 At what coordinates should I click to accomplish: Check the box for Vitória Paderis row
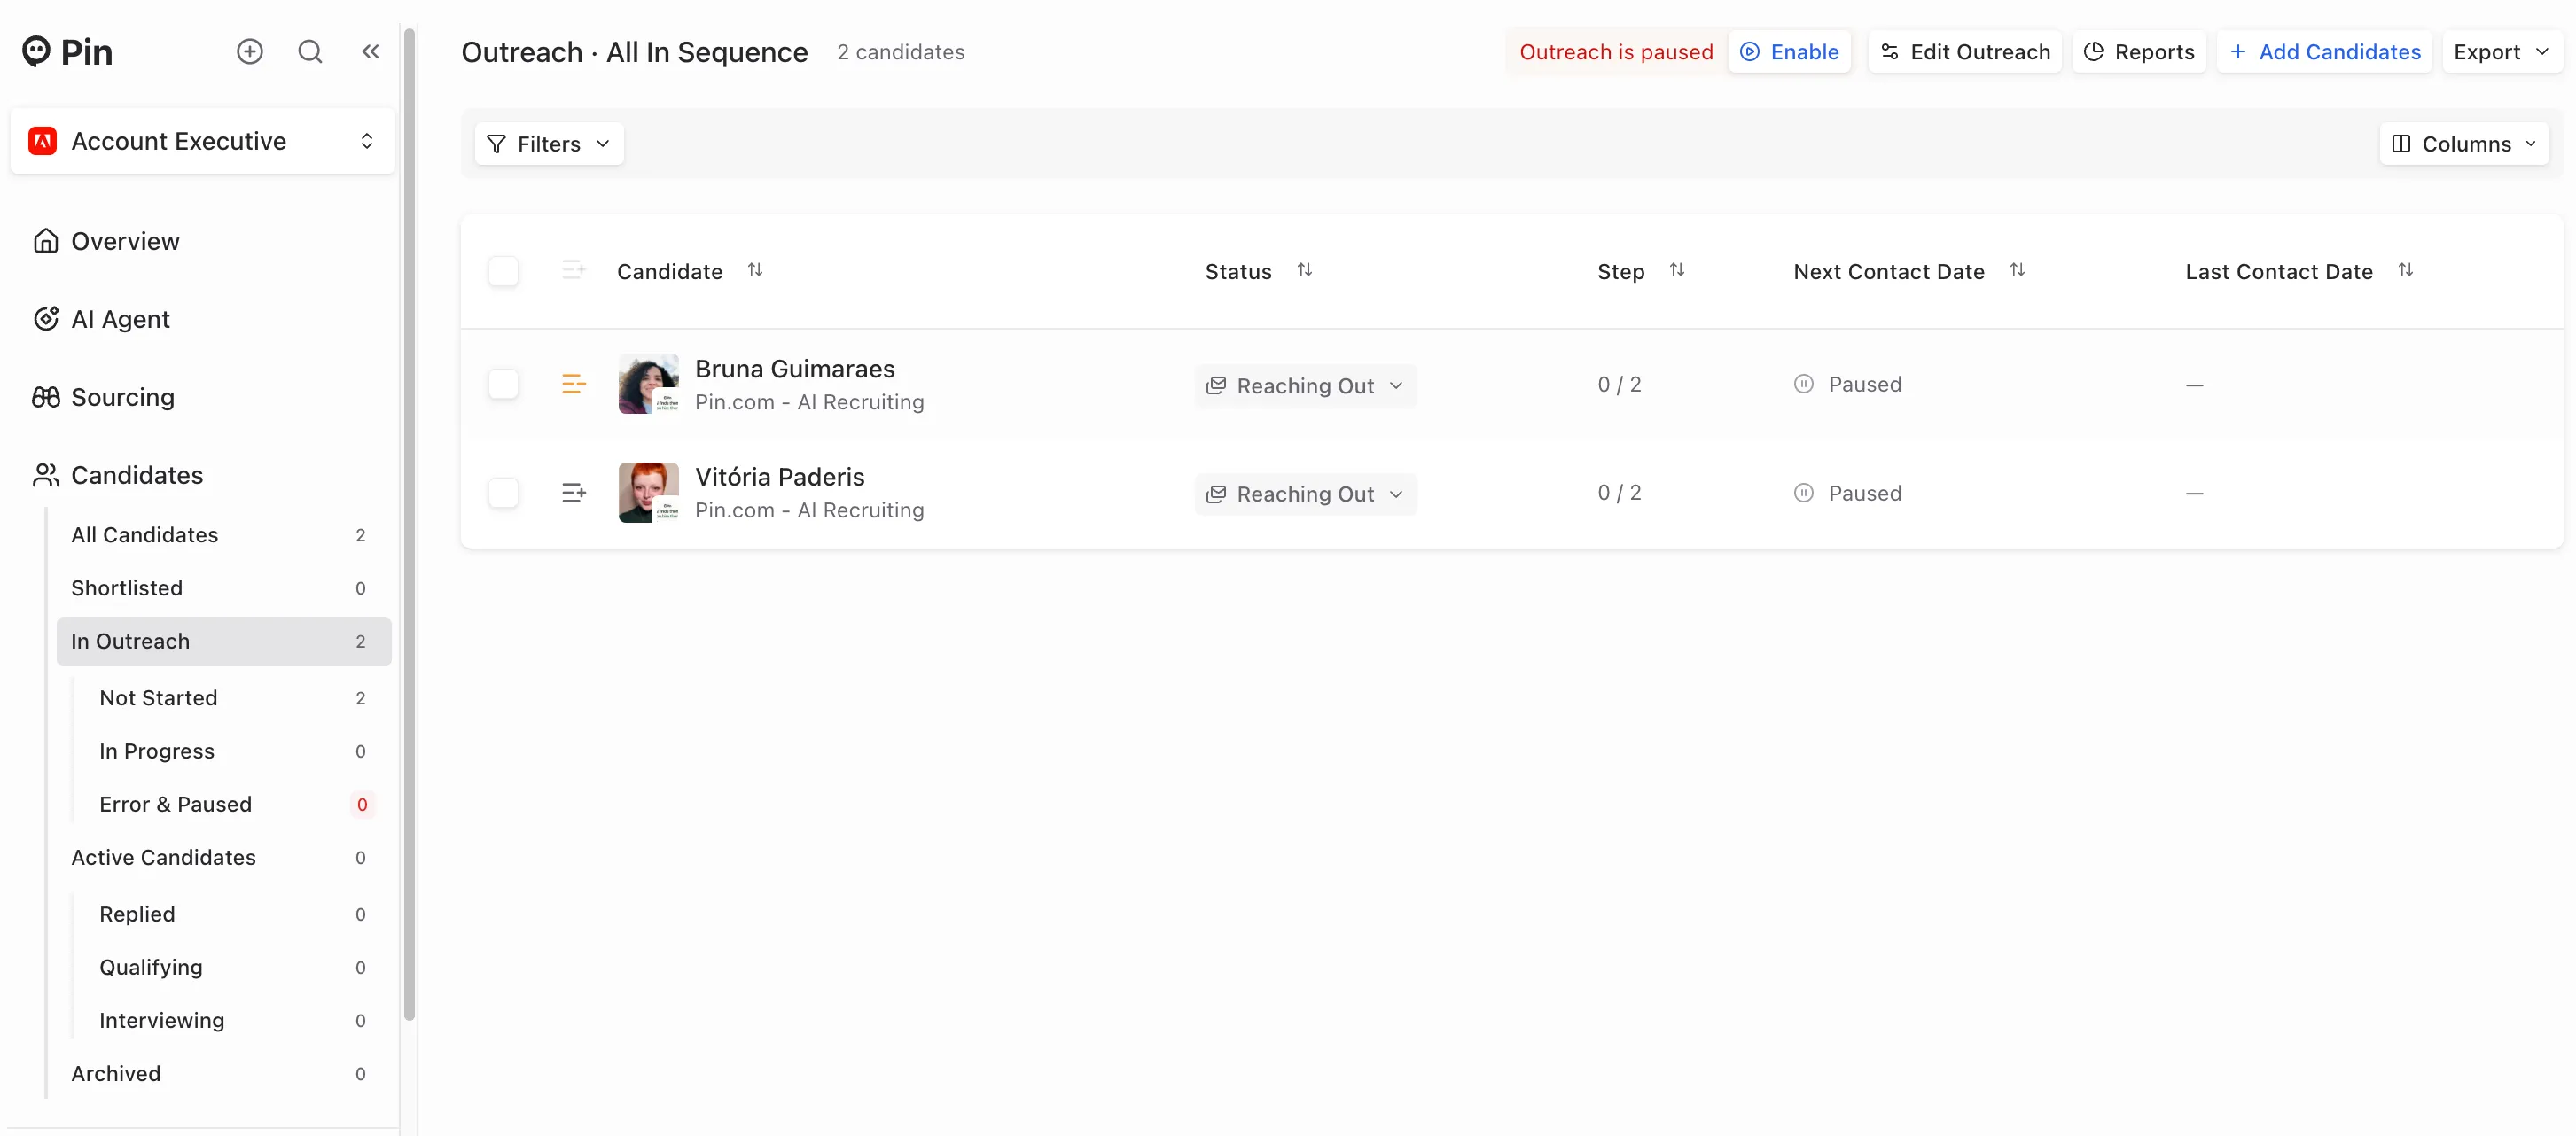point(503,493)
